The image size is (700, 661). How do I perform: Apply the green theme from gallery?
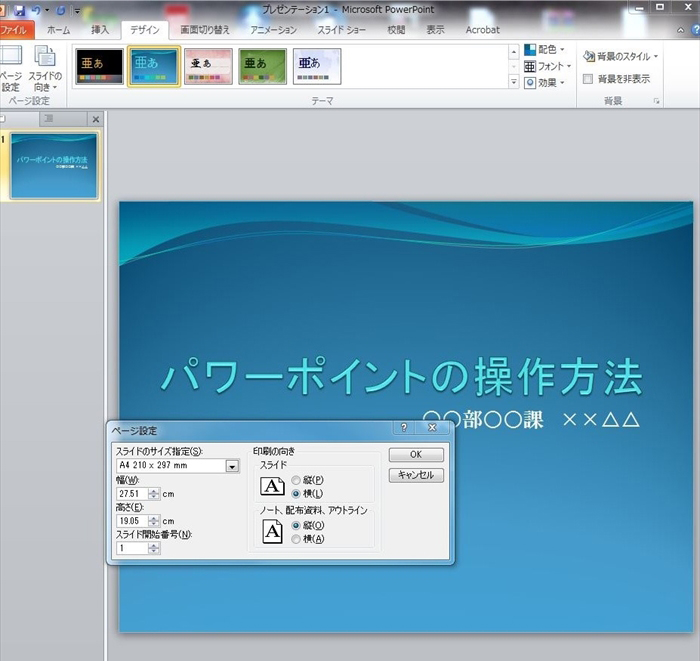tap(262, 66)
